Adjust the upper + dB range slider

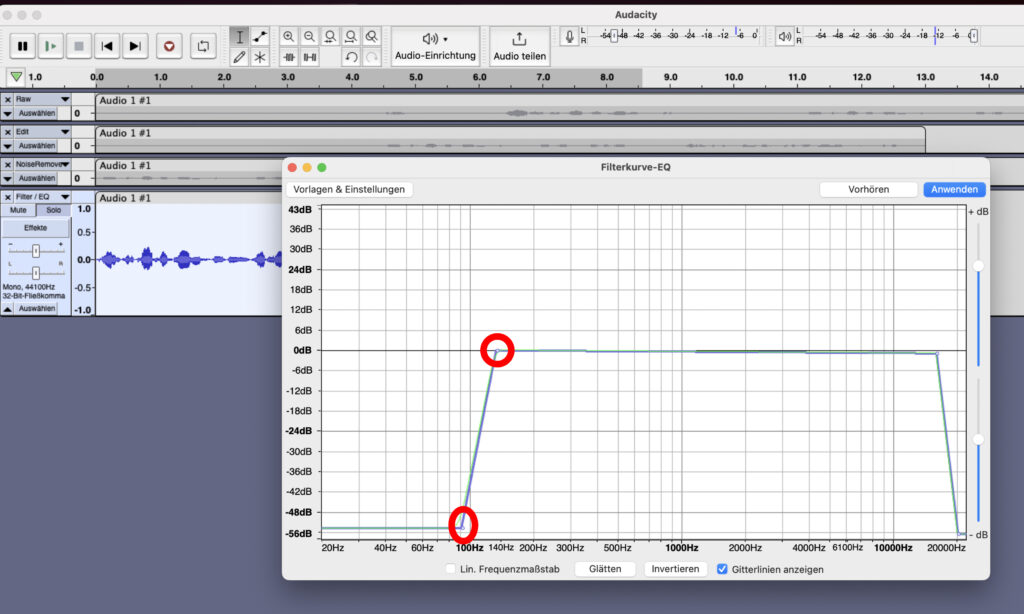(978, 266)
